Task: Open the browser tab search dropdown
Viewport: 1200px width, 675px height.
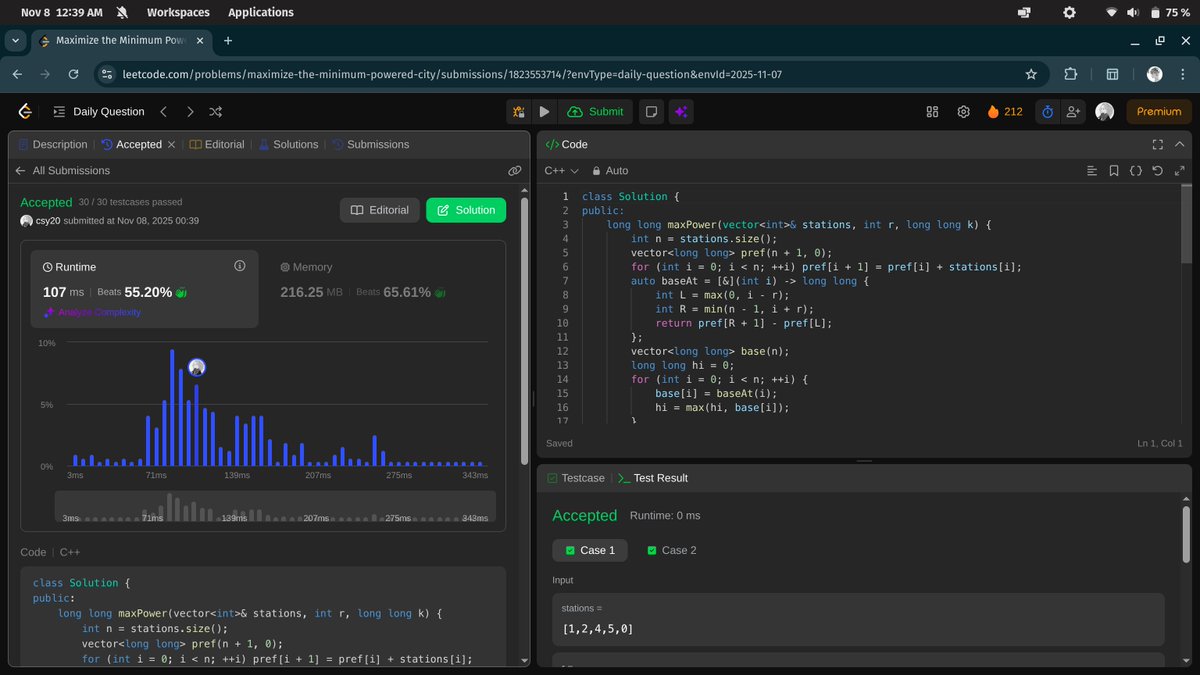Action: click(x=15, y=41)
